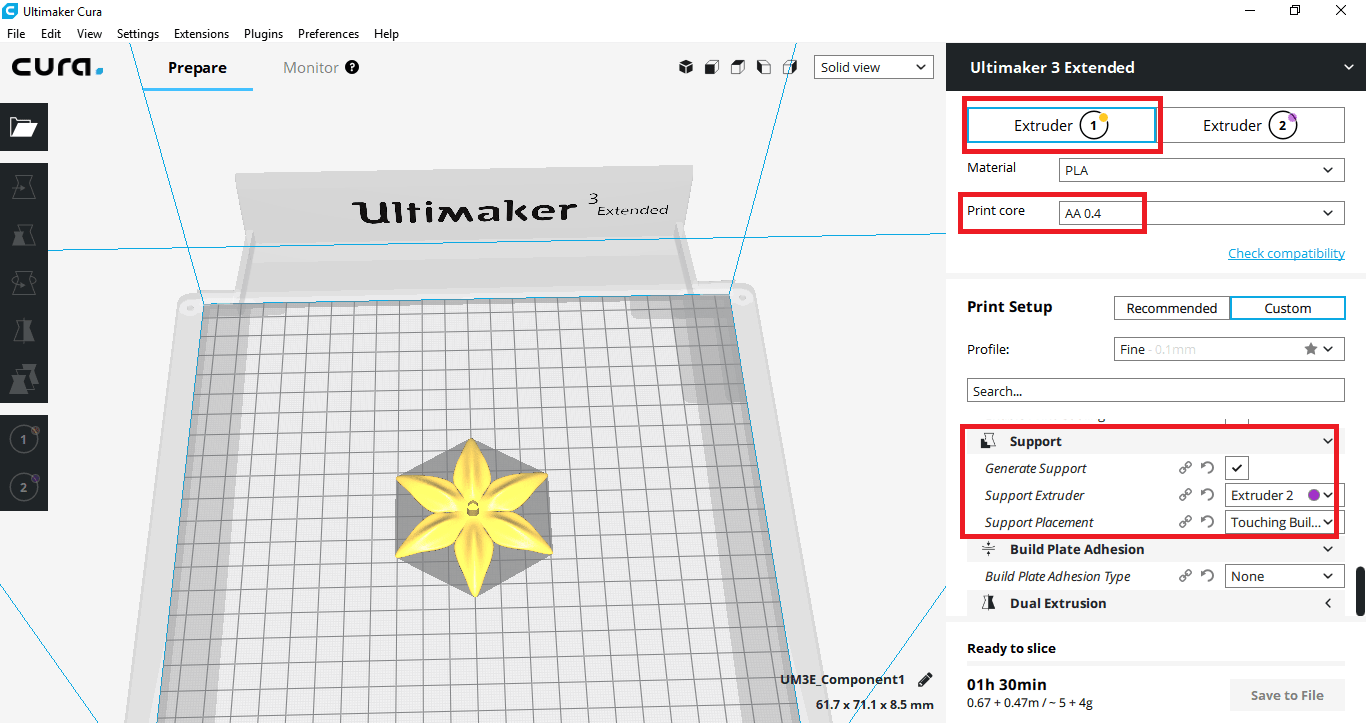Select Extruder 2 tab
Image resolution: width=1366 pixels, height=723 pixels.
point(1250,125)
